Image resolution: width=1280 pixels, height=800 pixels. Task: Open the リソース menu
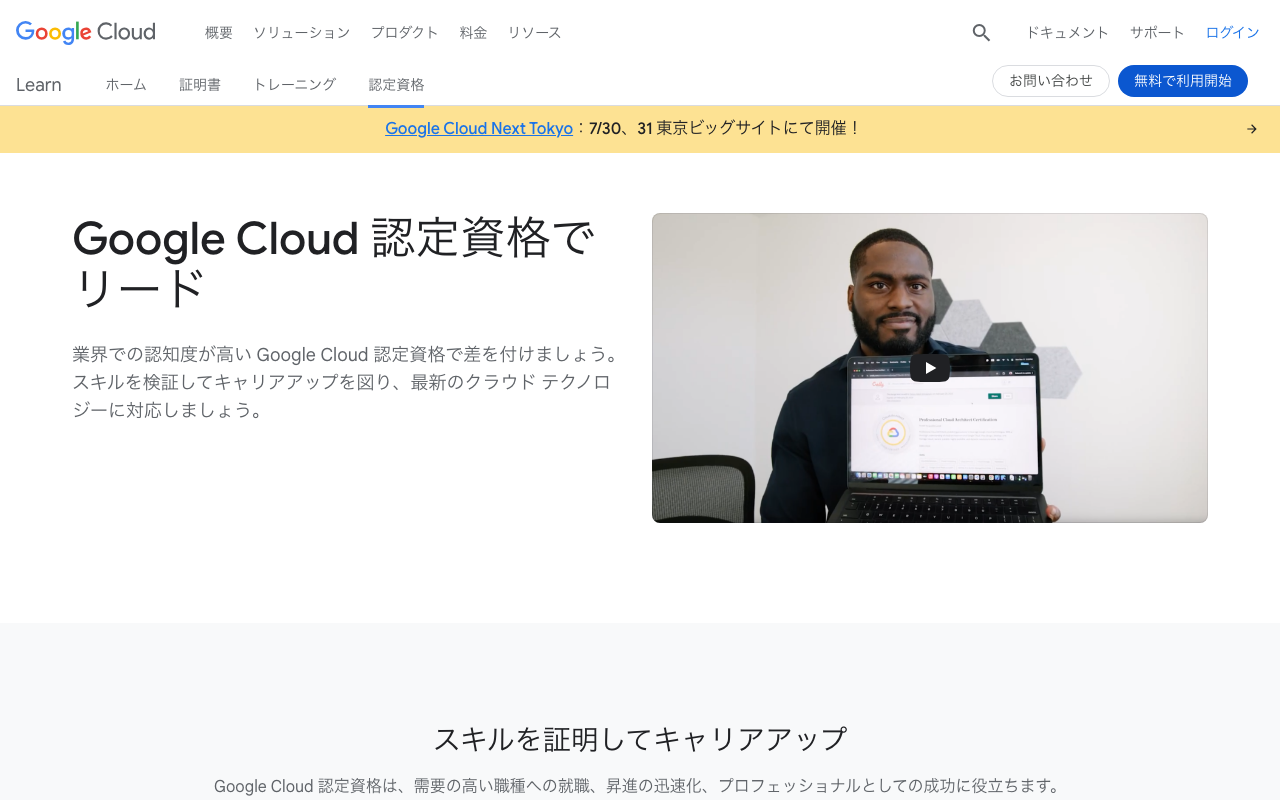(534, 32)
